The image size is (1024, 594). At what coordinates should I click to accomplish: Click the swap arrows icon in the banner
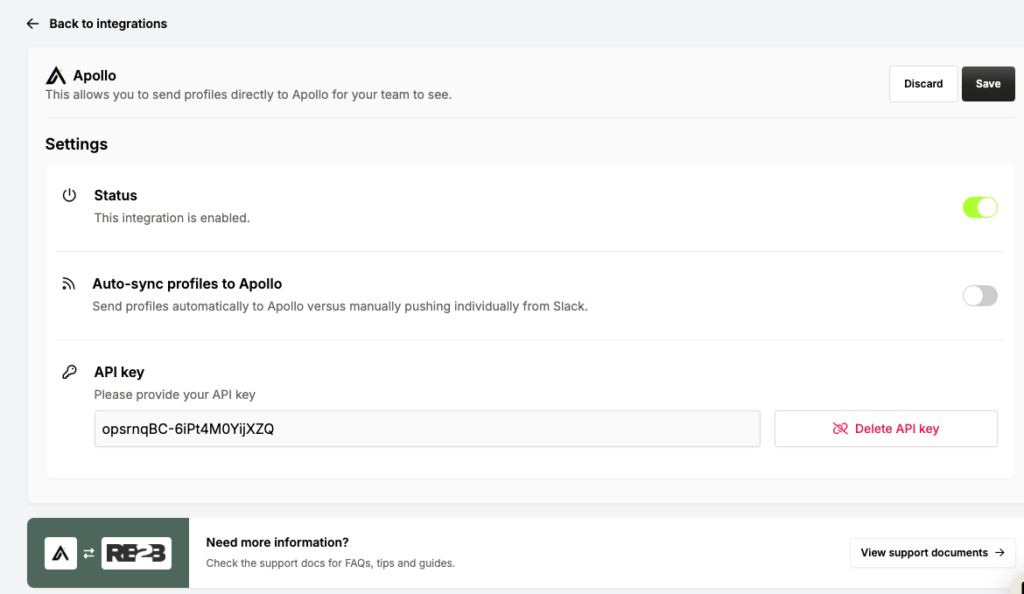click(x=89, y=553)
